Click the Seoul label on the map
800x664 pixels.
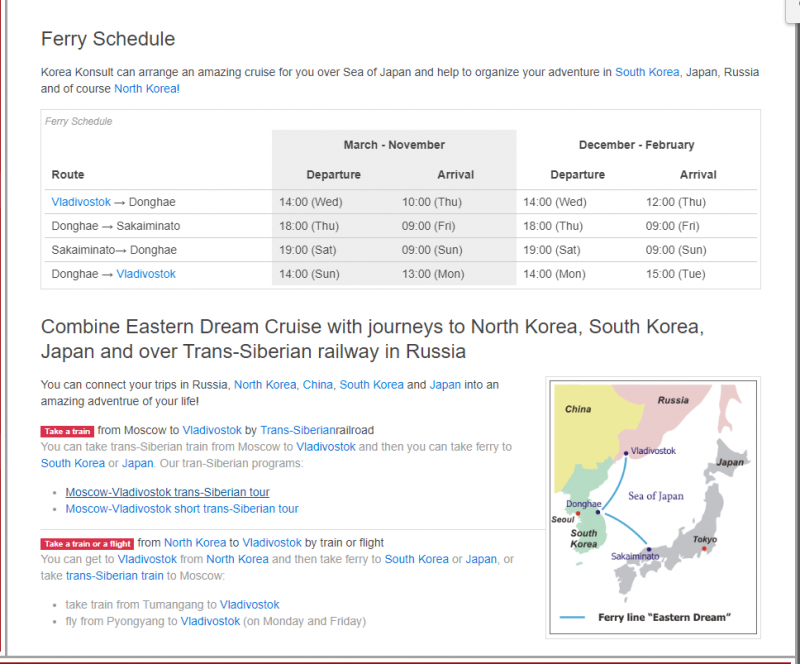[563, 520]
